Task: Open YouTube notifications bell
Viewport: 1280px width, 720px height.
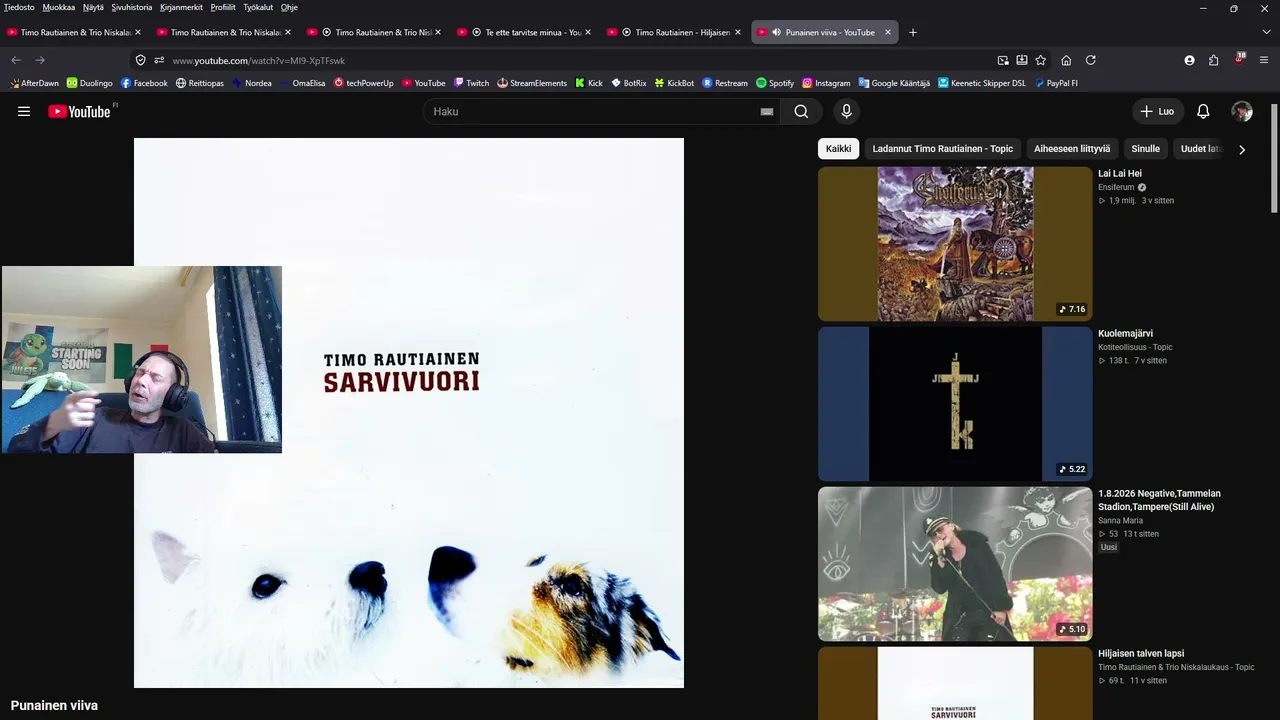Action: tap(1203, 111)
